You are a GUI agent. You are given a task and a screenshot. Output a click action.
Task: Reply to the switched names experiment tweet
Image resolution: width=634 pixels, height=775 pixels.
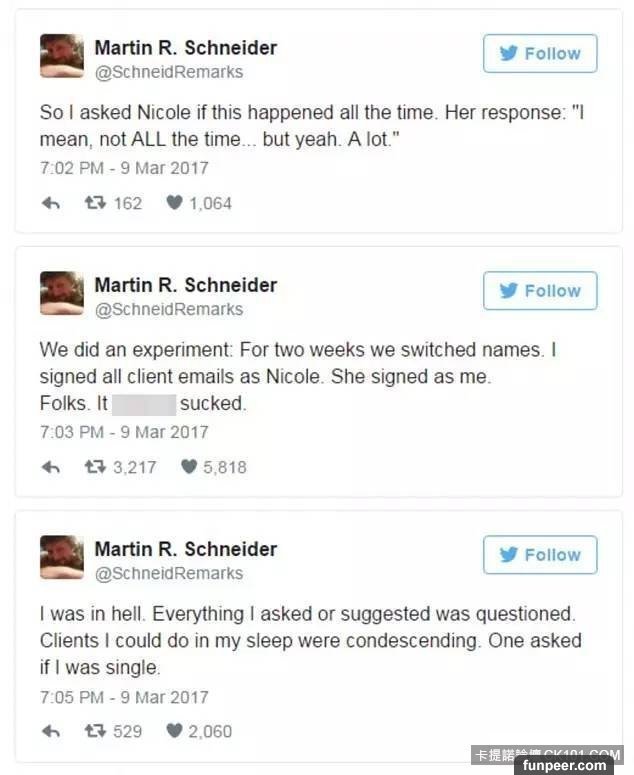click(50, 467)
